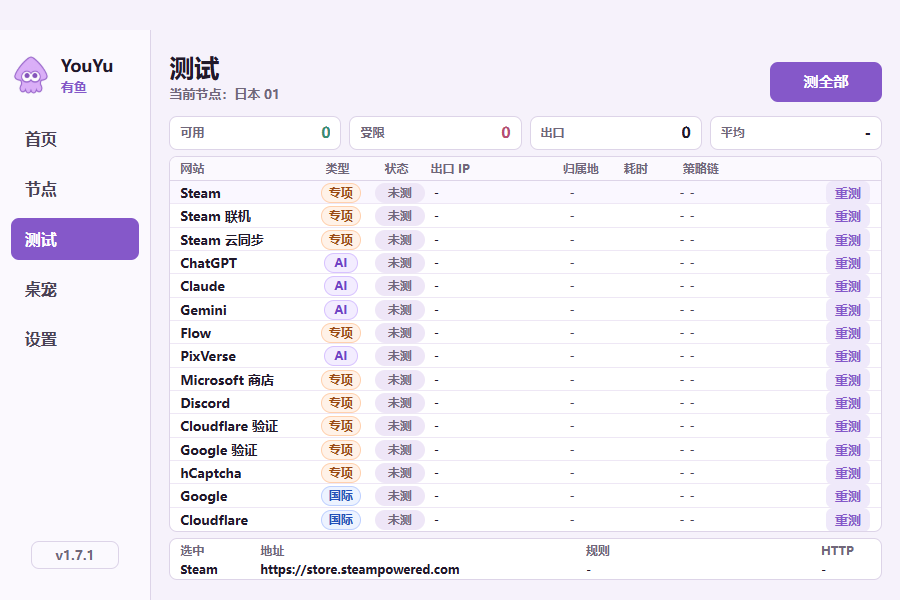Retest the Steam row with 重测
Viewport: 900px width, 600px height.
tap(848, 193)
